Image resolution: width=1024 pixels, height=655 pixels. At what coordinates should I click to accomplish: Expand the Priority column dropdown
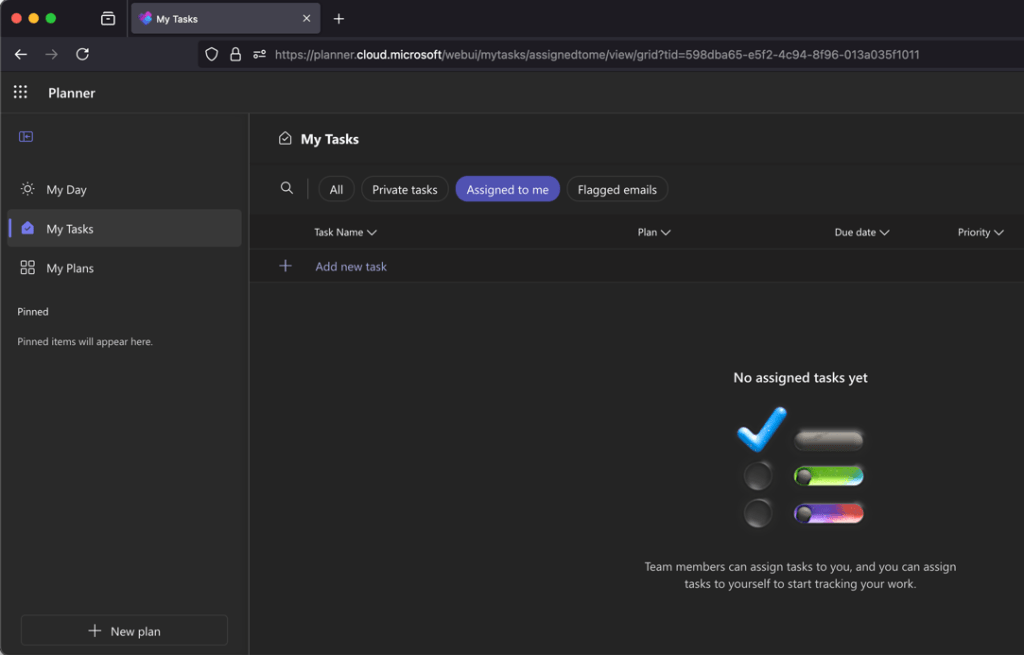pyautogui.click(x=980, y=232)
